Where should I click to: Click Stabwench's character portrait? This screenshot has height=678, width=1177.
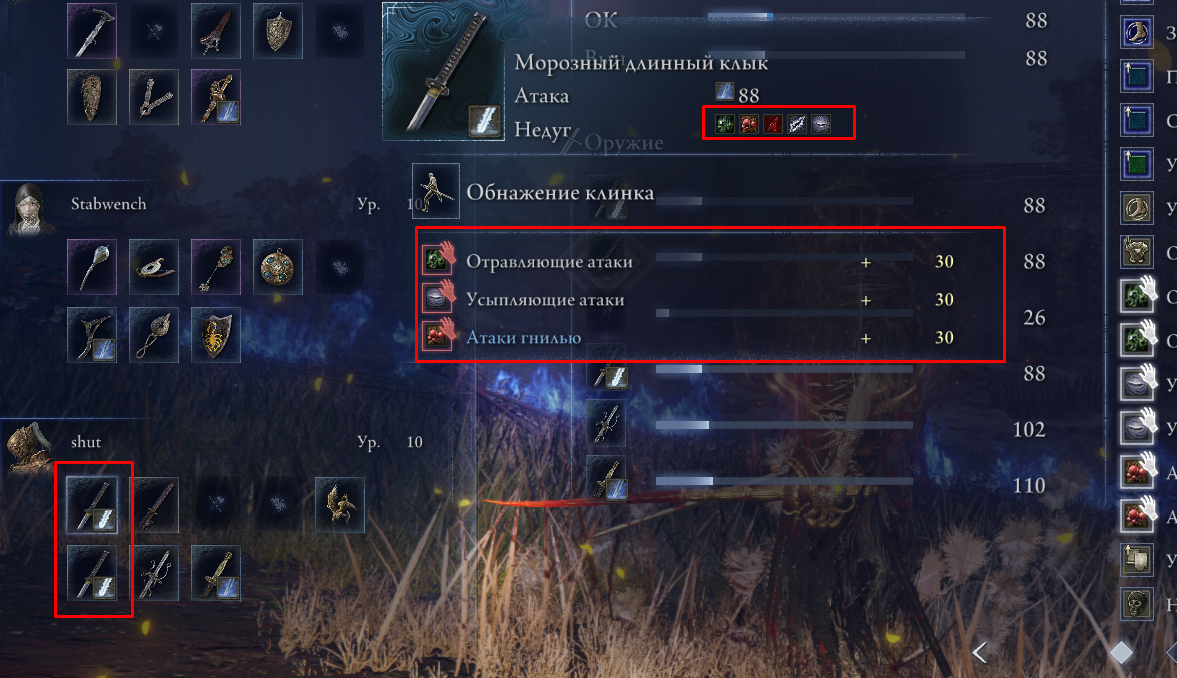[x=30, y=209]
